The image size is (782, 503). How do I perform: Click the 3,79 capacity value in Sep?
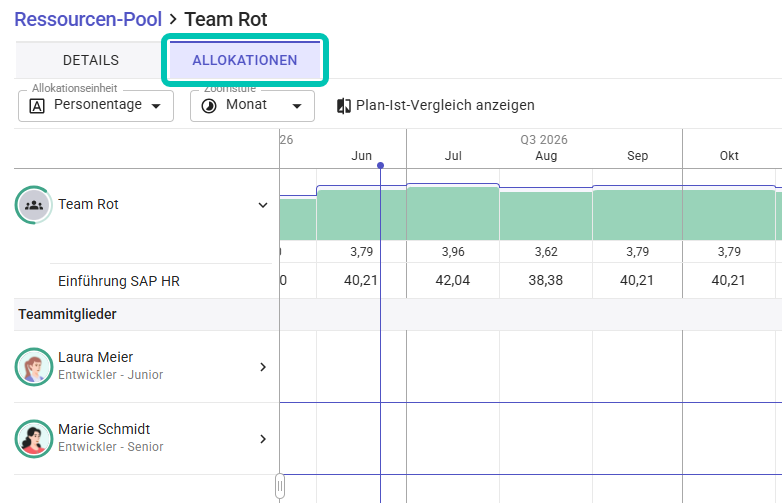[637, 252]
